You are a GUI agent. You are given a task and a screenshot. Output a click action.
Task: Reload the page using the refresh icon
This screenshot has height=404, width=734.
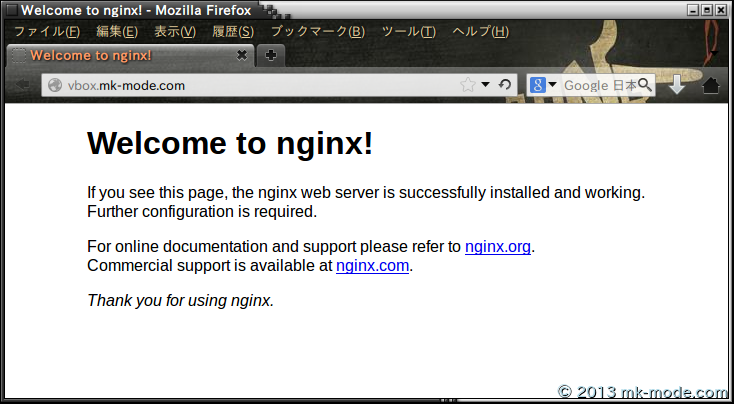(x=505, y=85)
